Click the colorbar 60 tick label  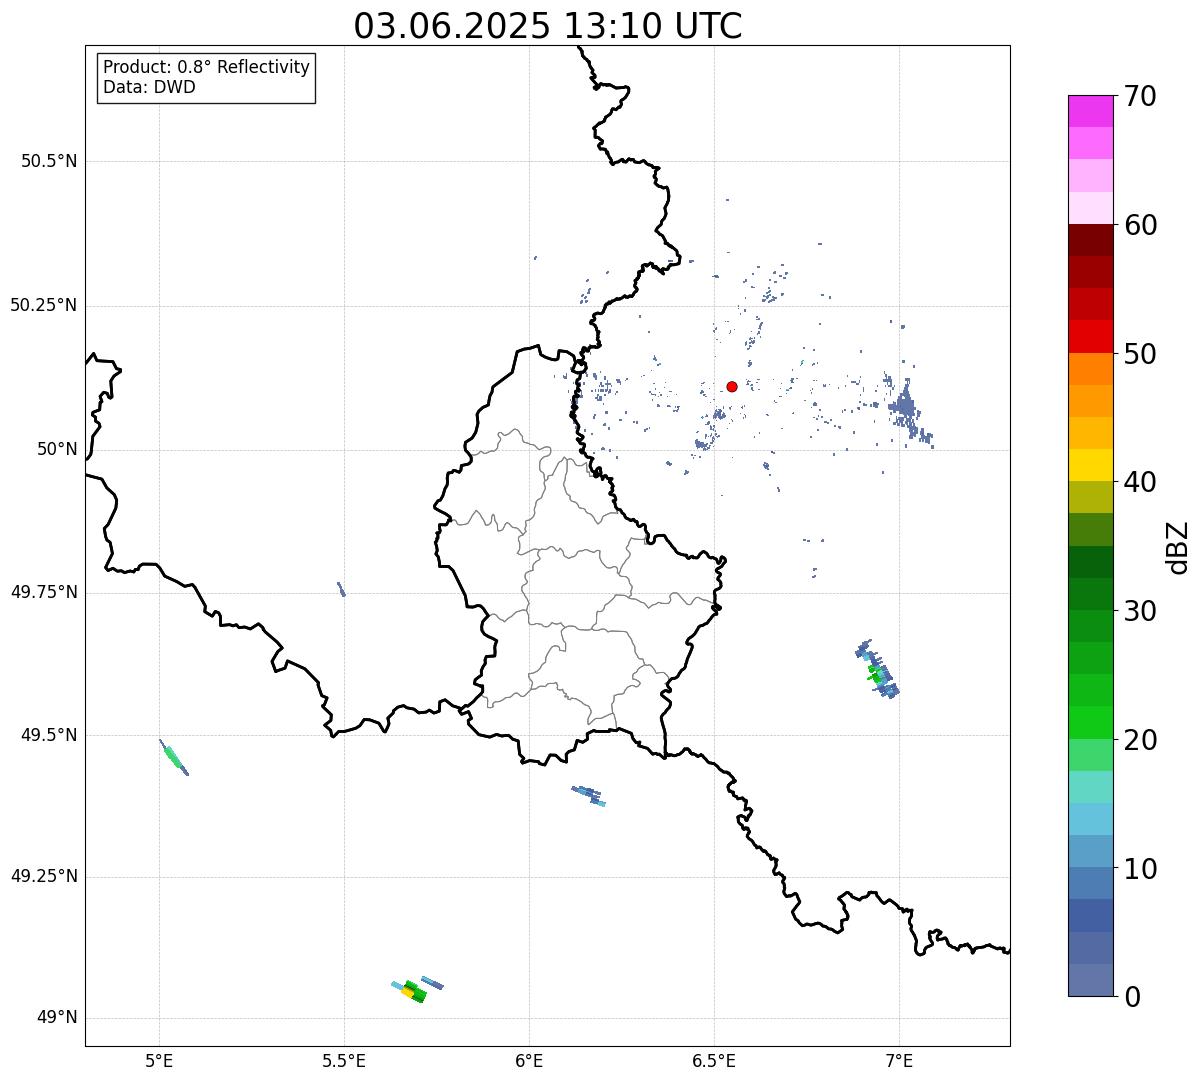(x=1140, y=225)
